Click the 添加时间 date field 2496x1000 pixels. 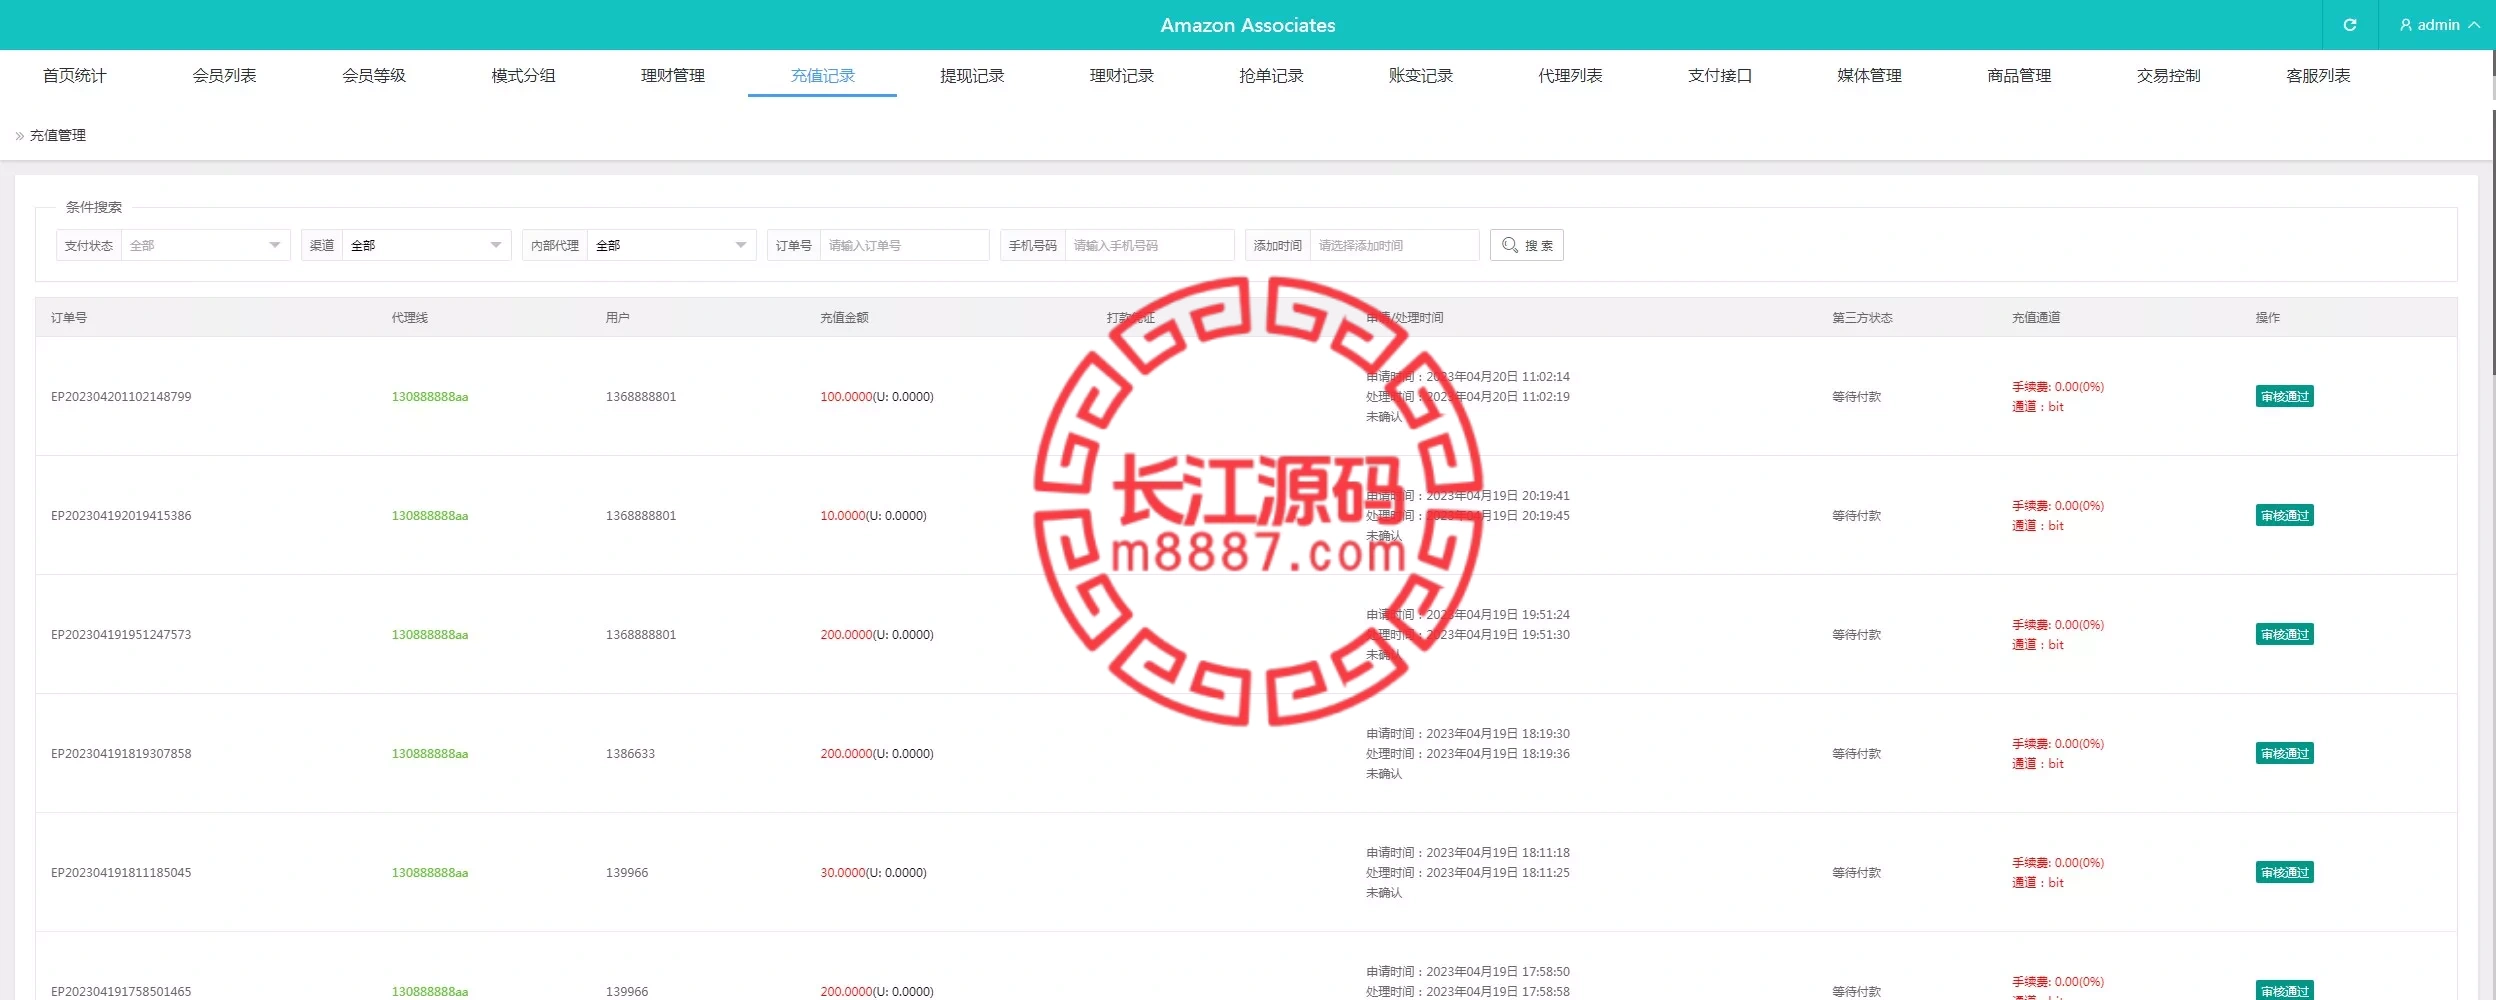tap(1395, 245)
